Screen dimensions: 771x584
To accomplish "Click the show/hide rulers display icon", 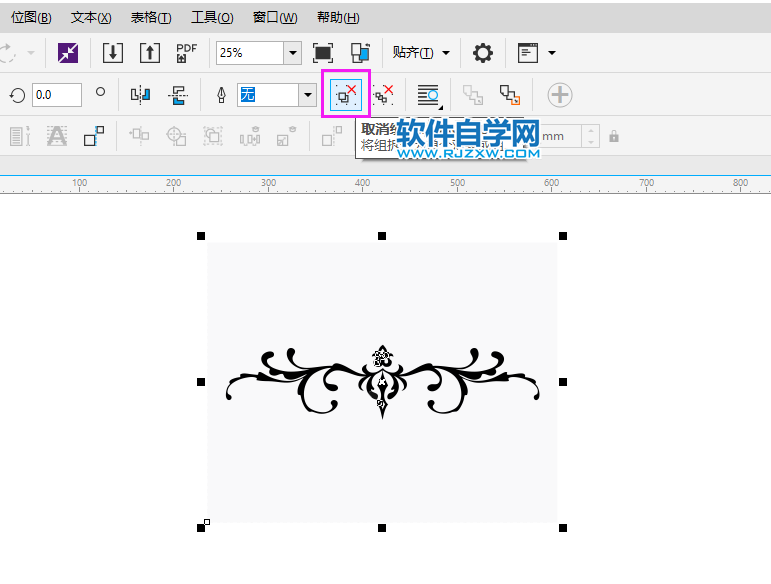I will (x=360, y=53).
